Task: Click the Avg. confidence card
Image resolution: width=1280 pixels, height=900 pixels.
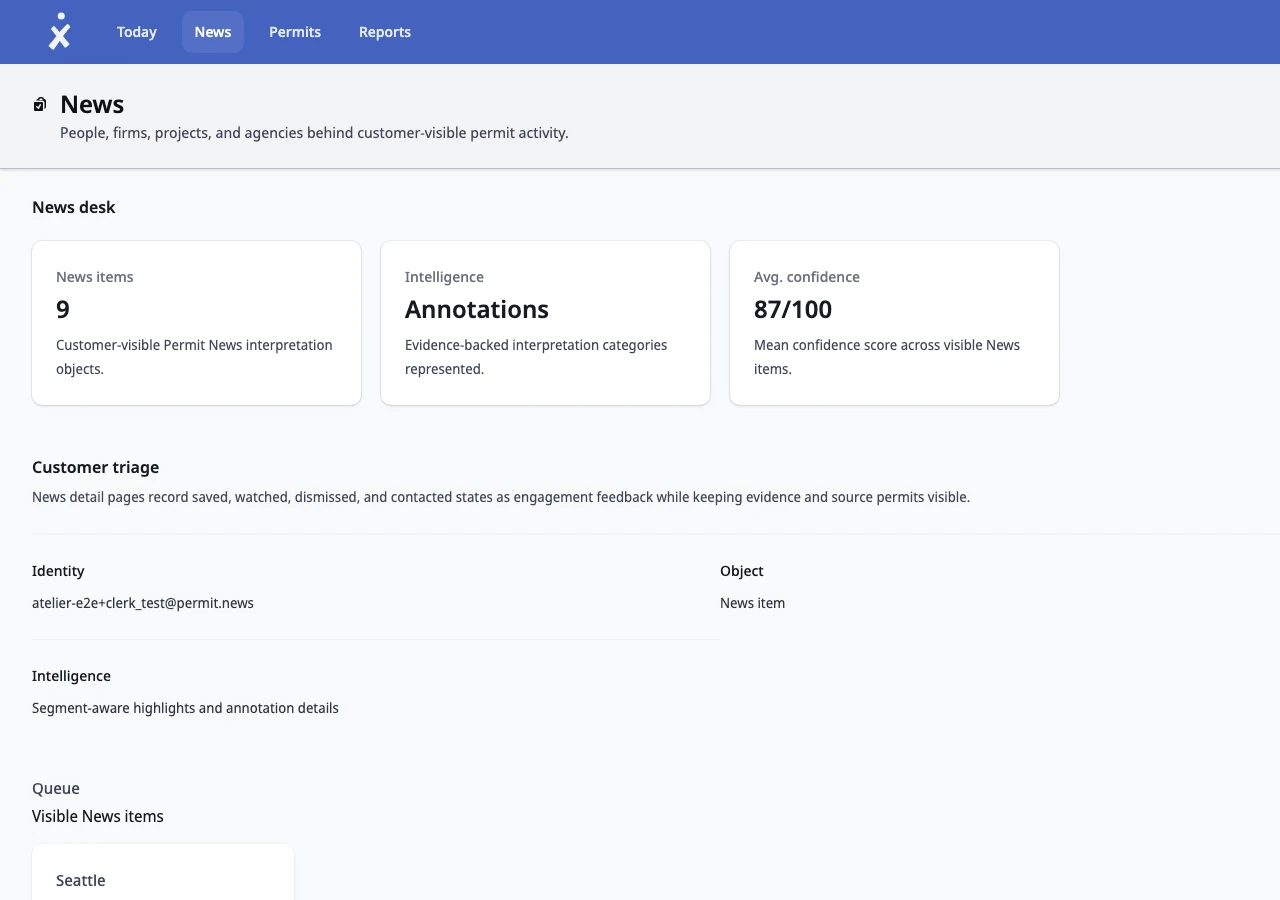Action: coord(894,323)
